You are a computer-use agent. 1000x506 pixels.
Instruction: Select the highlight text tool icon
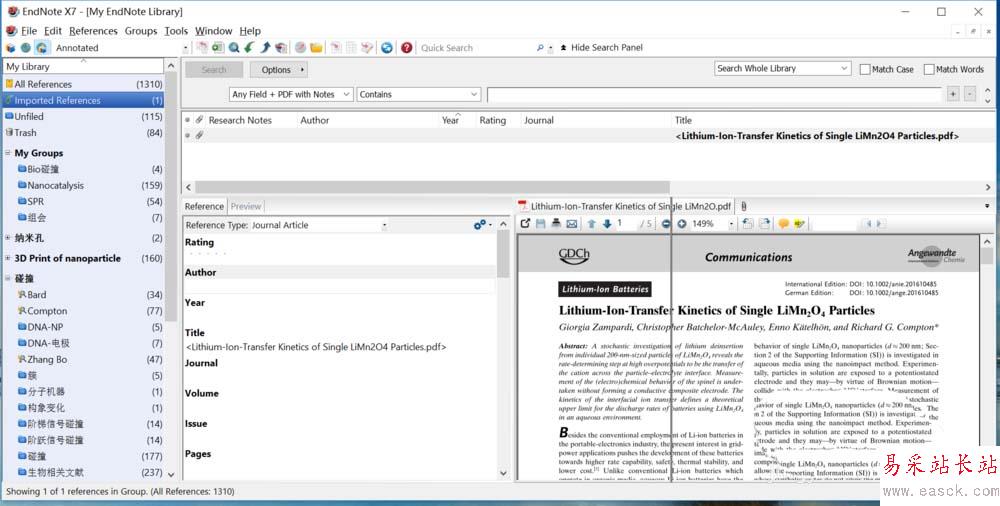click(x=800, y=224)
